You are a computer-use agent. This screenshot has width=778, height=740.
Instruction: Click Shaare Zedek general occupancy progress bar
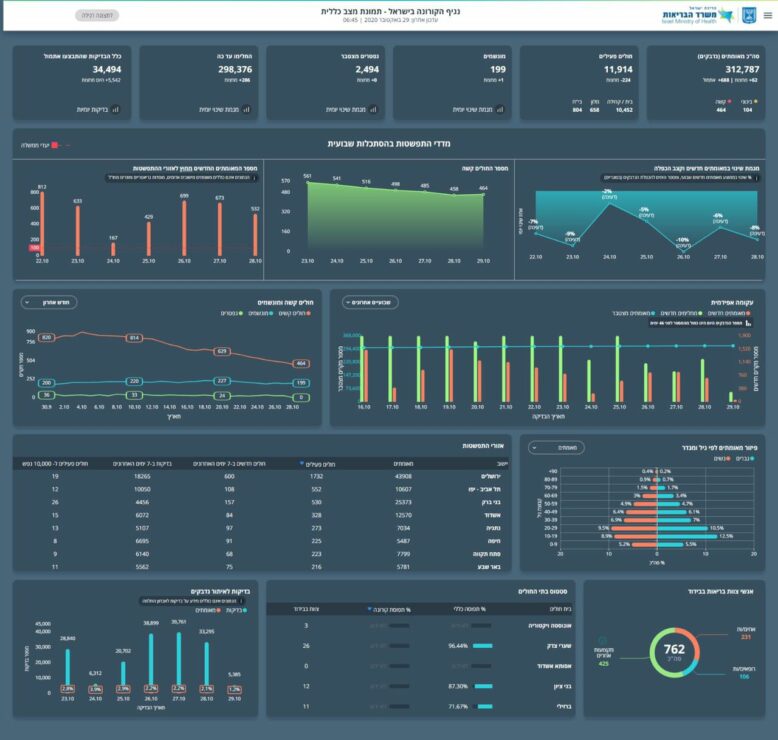click(480, 646)
